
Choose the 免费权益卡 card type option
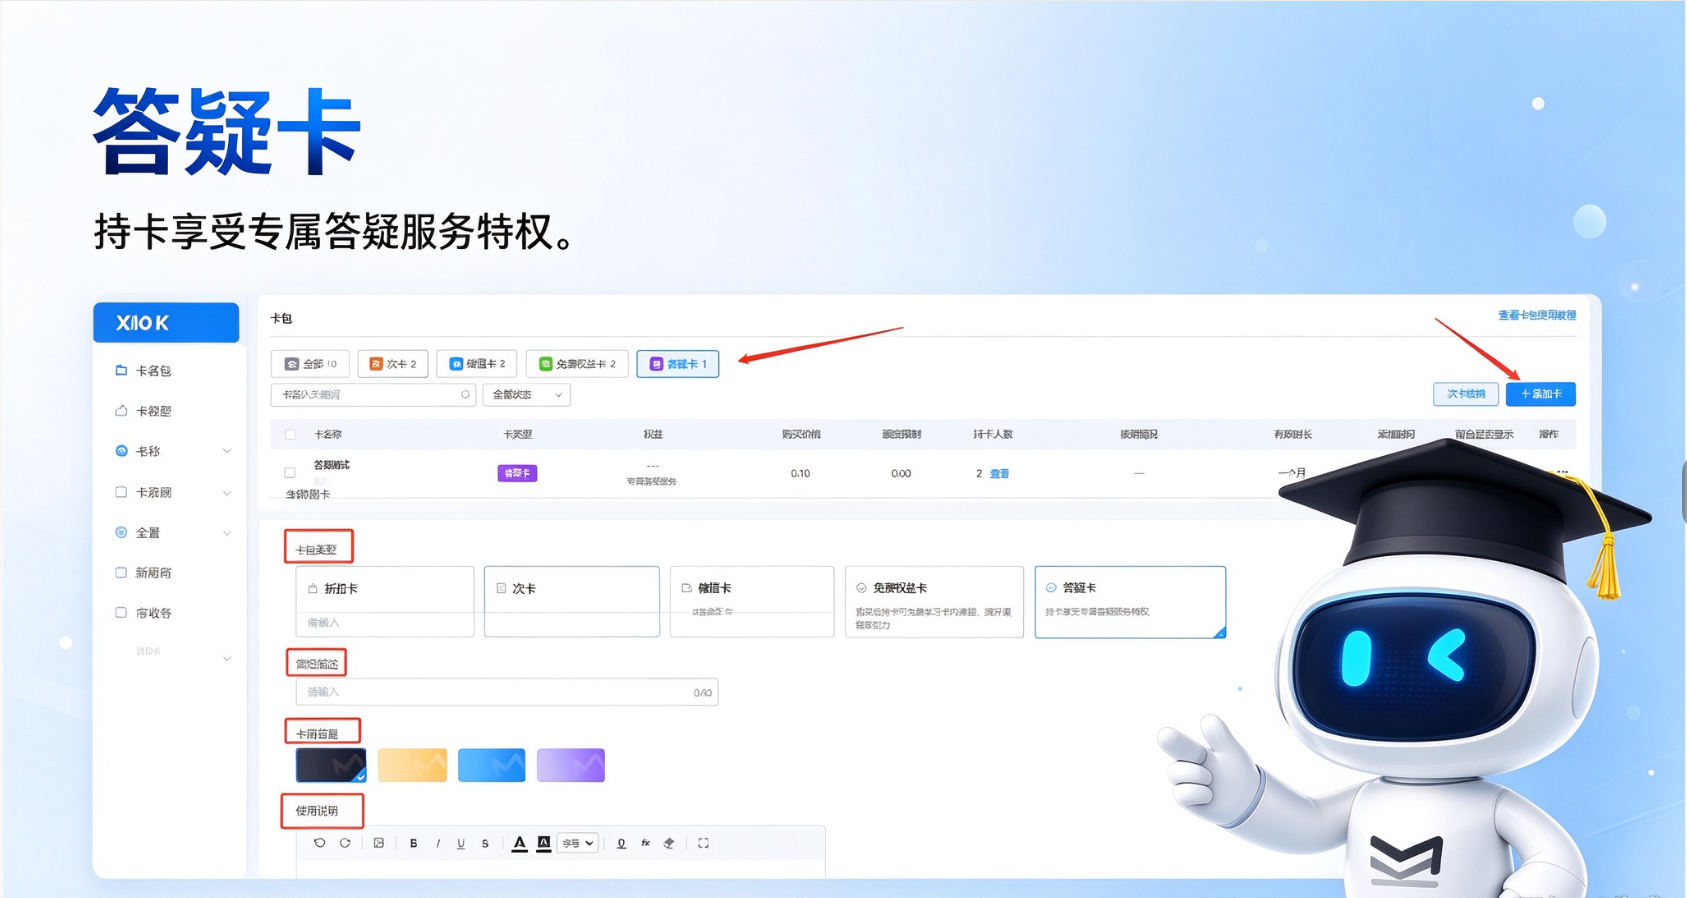[x=934, y=602]
